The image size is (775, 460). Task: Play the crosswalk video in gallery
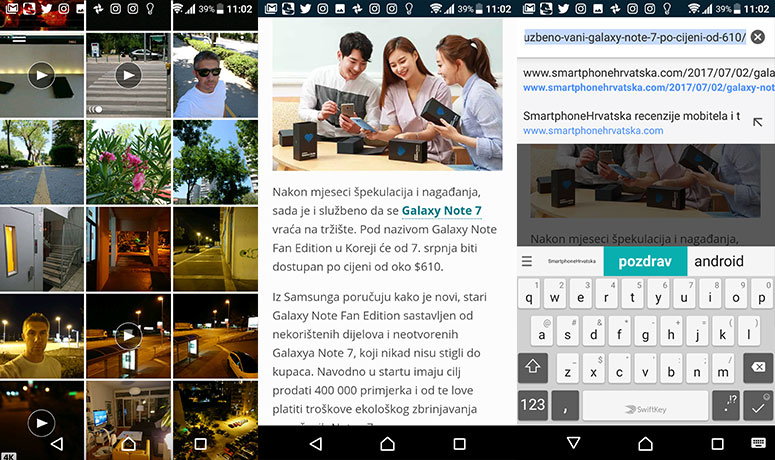click(129, 75)
